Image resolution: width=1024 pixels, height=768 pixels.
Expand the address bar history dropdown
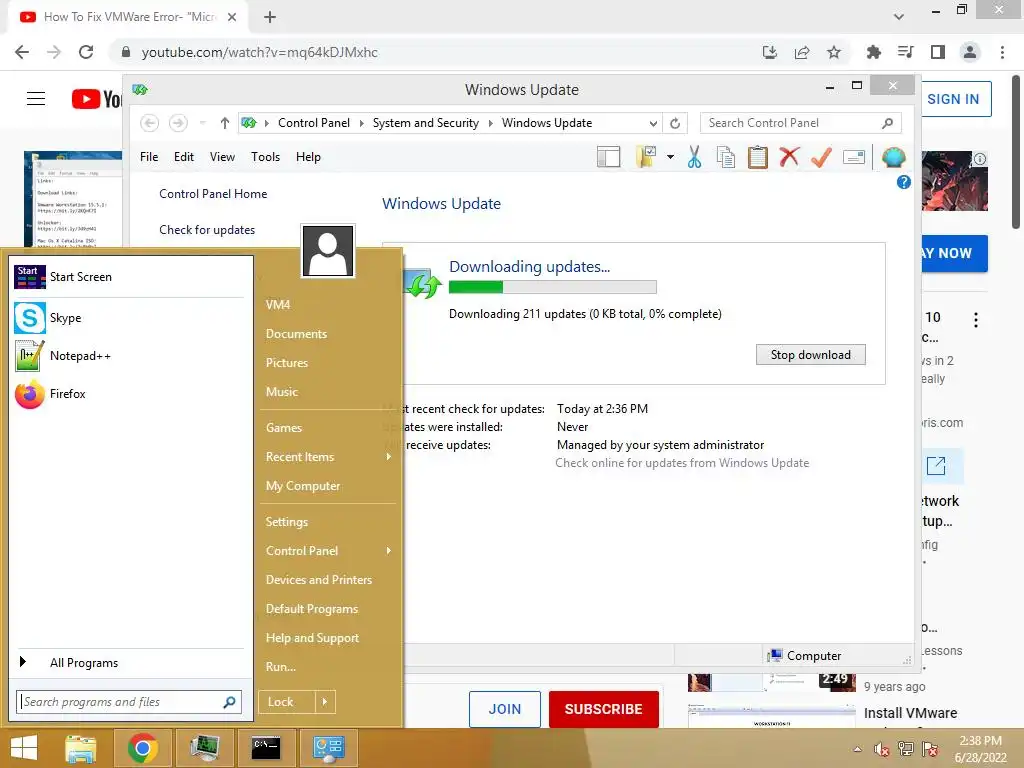coord(653,123)
